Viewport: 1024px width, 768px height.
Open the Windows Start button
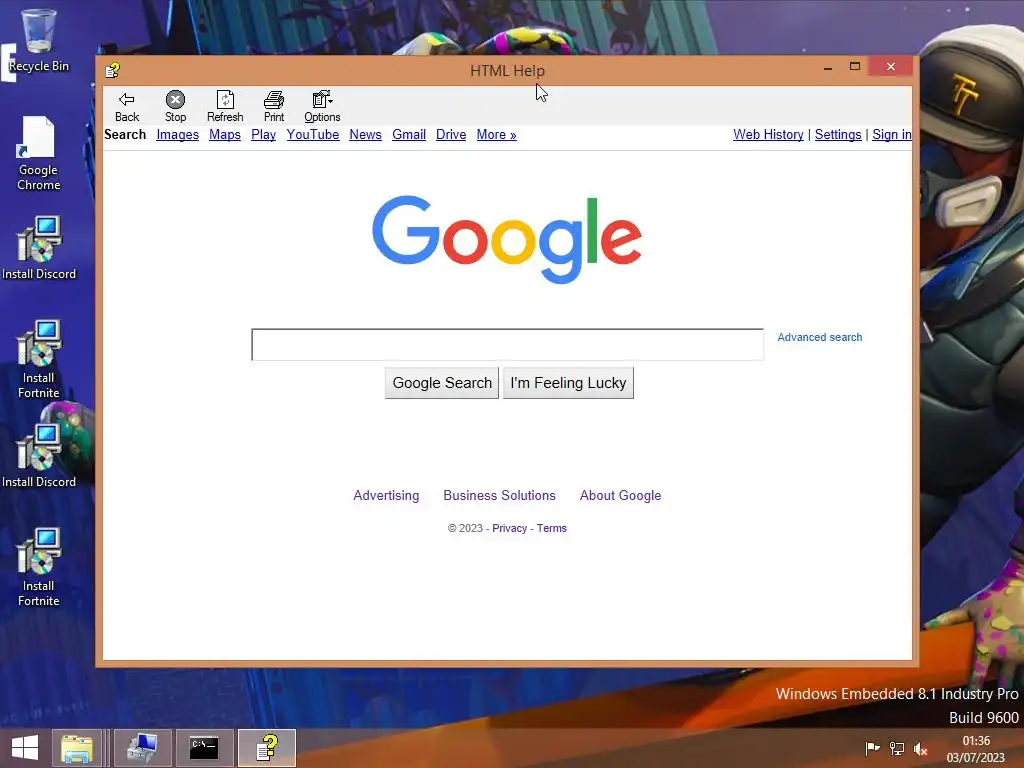[x=25, y=748]
